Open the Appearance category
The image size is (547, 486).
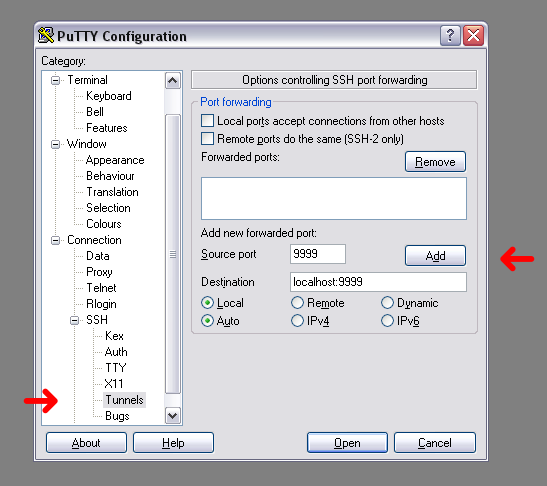[x=115, y=160]
